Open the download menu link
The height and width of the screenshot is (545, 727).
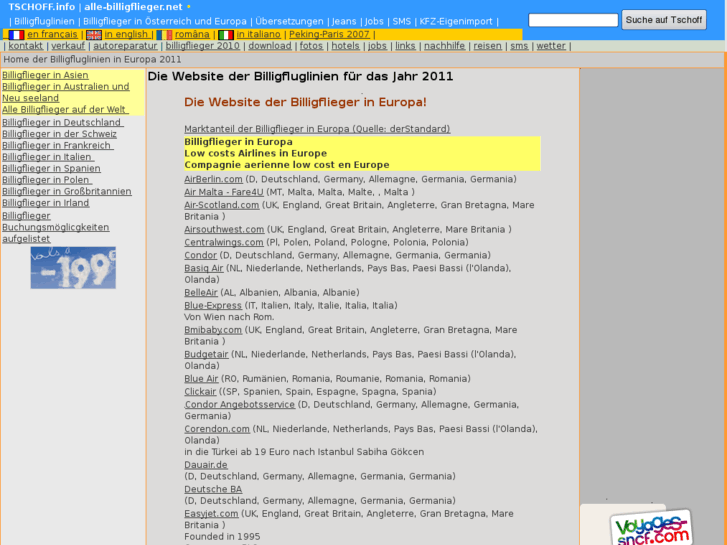tap(270, 45)
